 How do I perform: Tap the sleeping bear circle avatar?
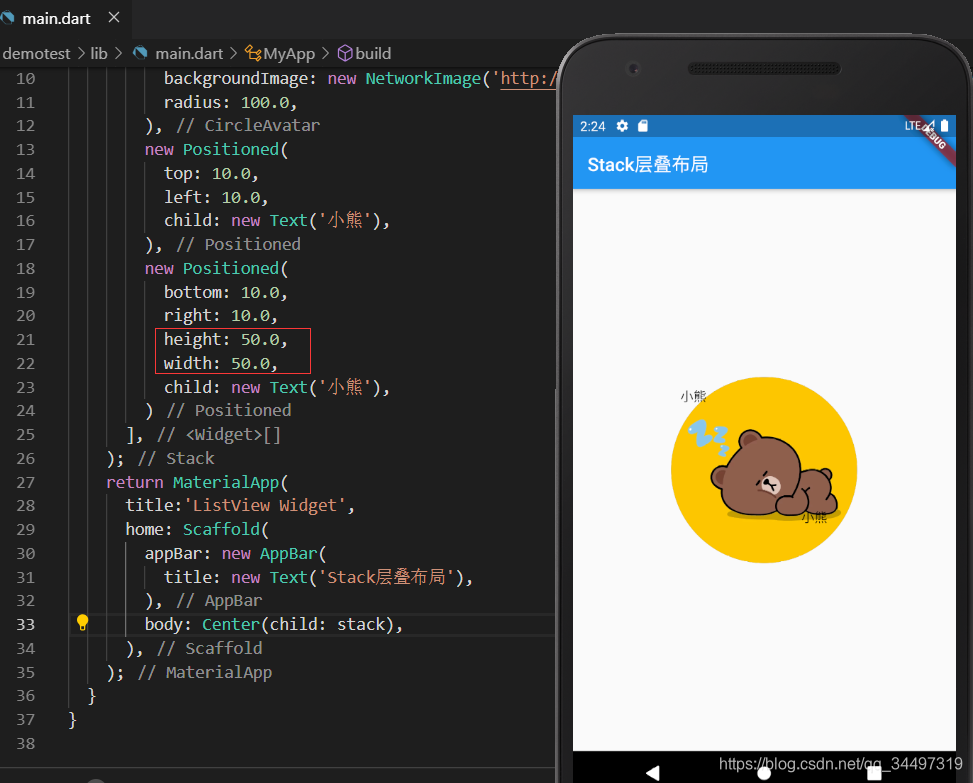[764, 470]
